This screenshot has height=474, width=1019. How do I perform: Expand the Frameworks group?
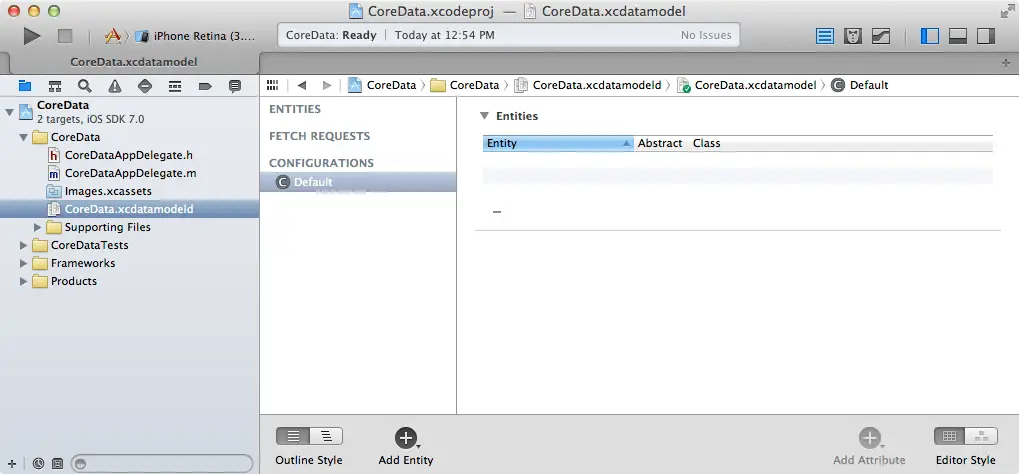[x=24, y=263]
